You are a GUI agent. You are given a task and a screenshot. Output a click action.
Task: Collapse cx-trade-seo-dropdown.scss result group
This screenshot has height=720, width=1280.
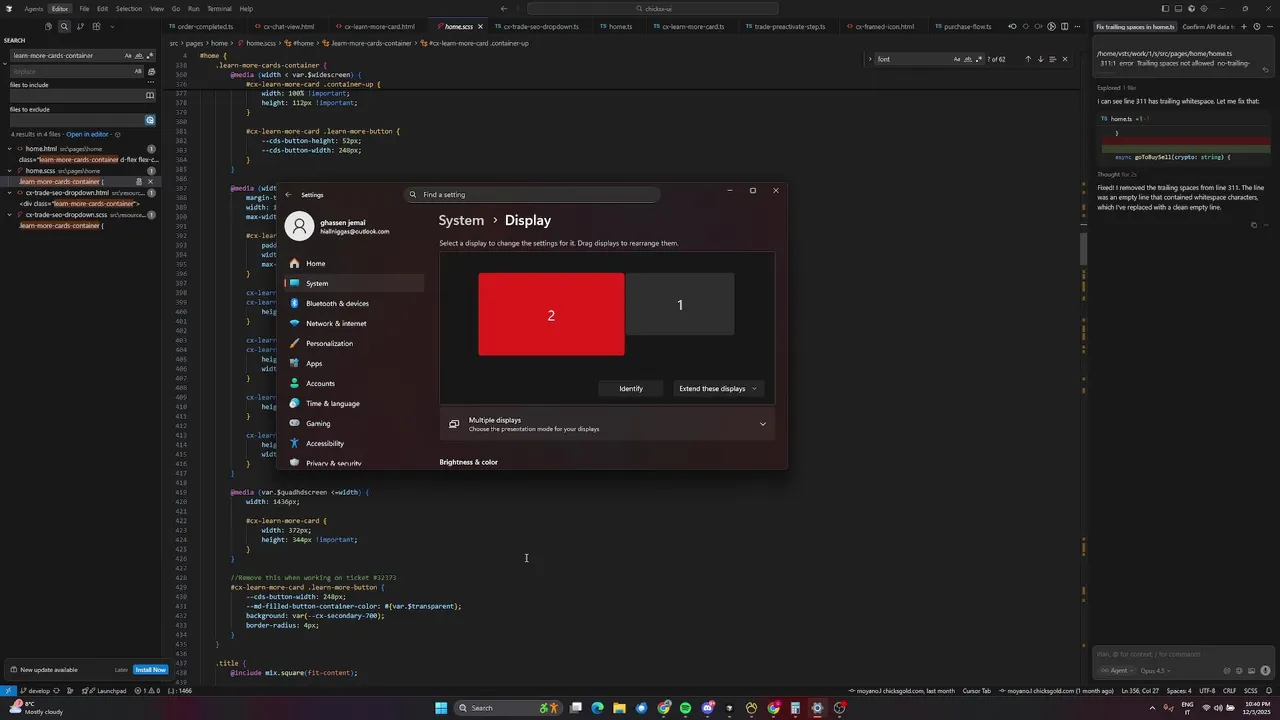9,215
